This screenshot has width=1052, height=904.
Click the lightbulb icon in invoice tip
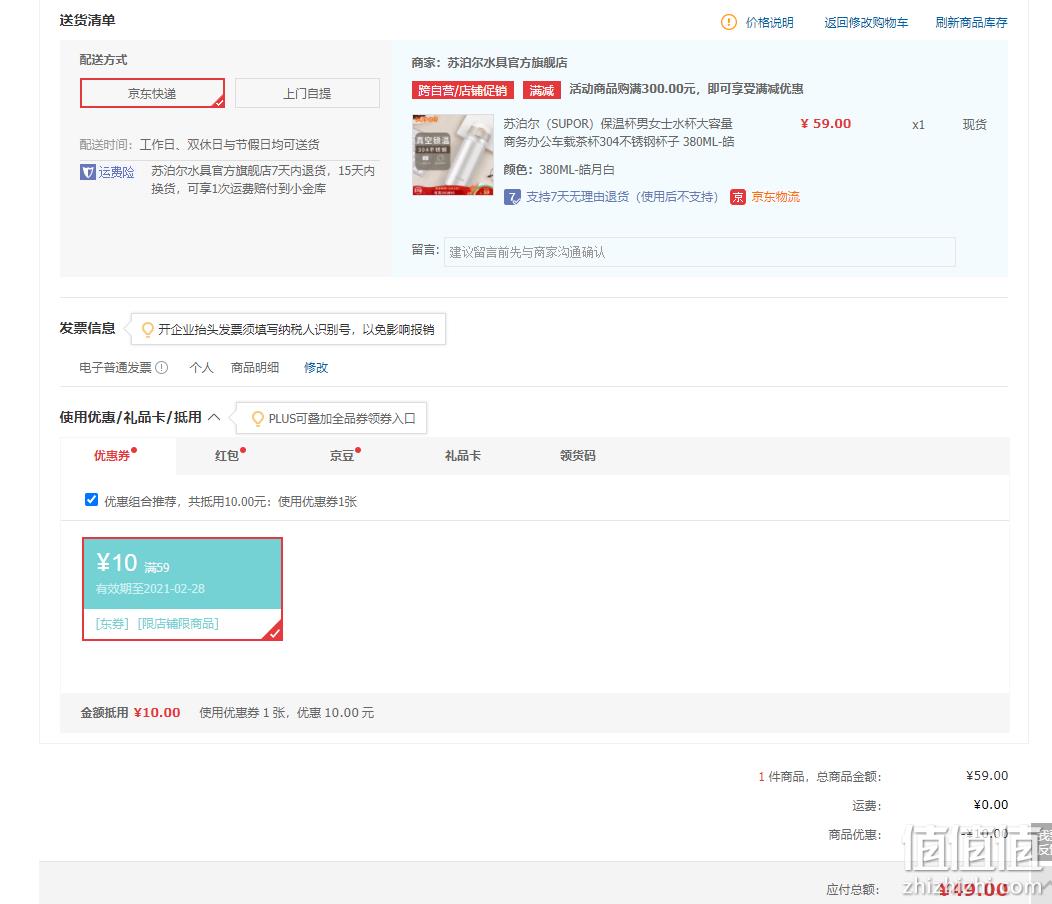[148, 330]
